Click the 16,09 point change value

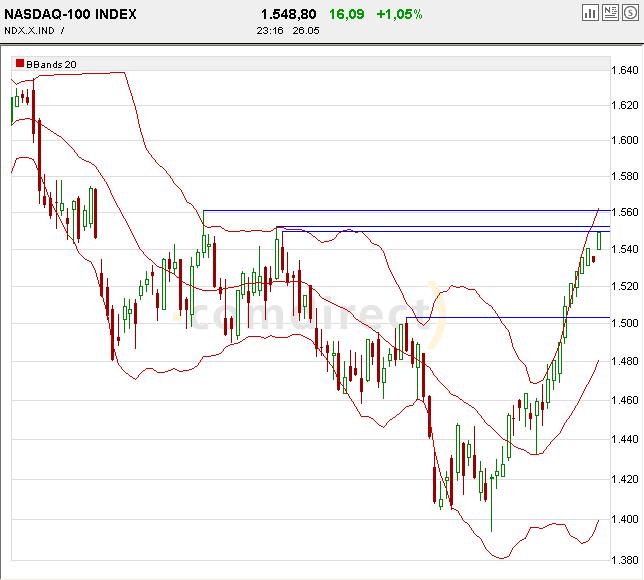(346, 14)
